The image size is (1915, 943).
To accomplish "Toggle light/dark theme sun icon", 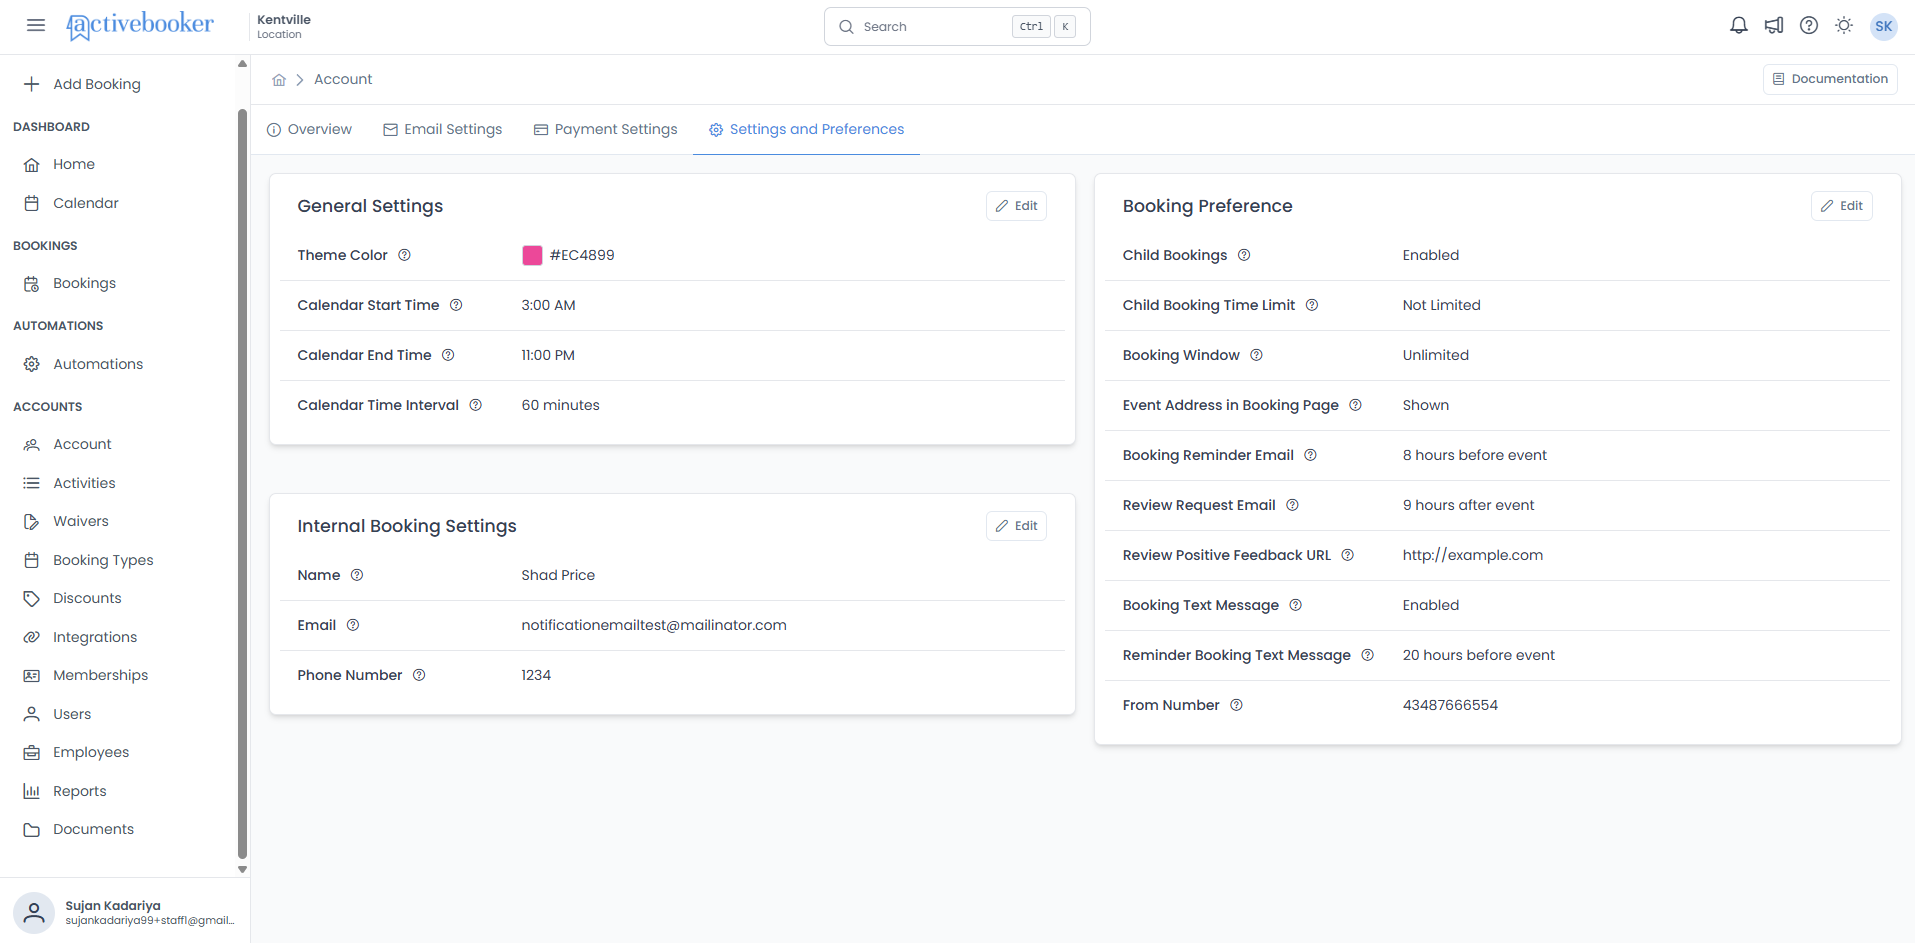I will tap(1844, 26).
